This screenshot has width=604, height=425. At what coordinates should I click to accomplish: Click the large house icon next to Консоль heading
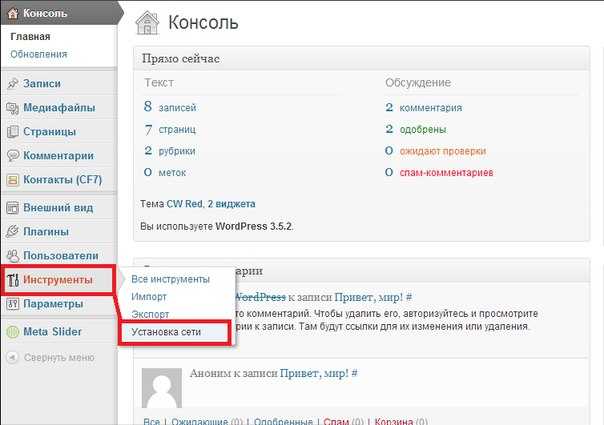147,23
